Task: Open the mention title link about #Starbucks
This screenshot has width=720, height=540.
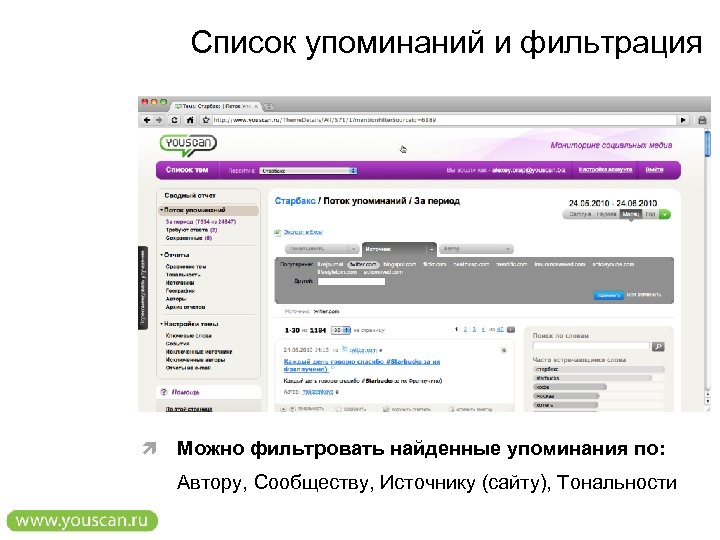Action: 362,366
